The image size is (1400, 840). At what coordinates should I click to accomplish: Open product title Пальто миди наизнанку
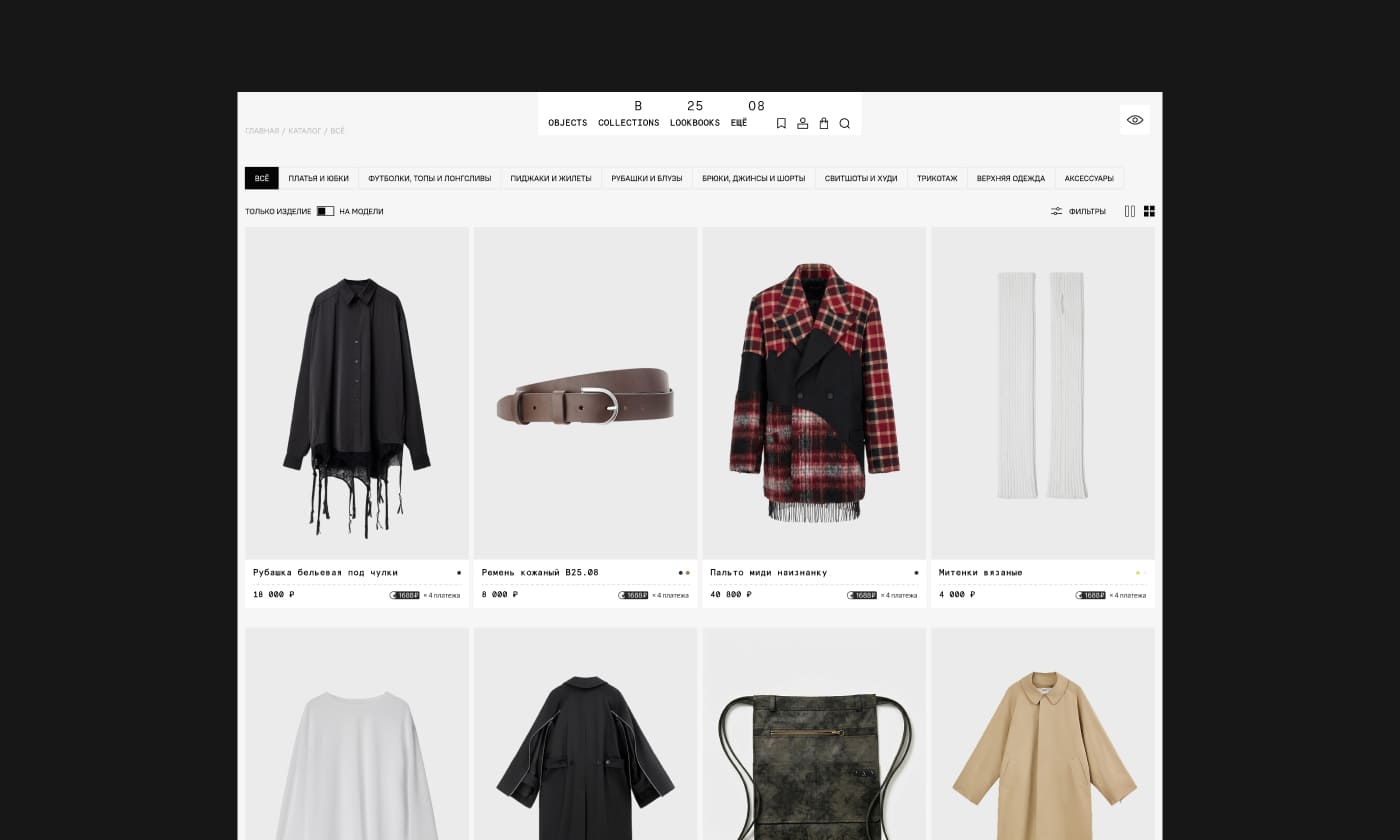(769, 573)
